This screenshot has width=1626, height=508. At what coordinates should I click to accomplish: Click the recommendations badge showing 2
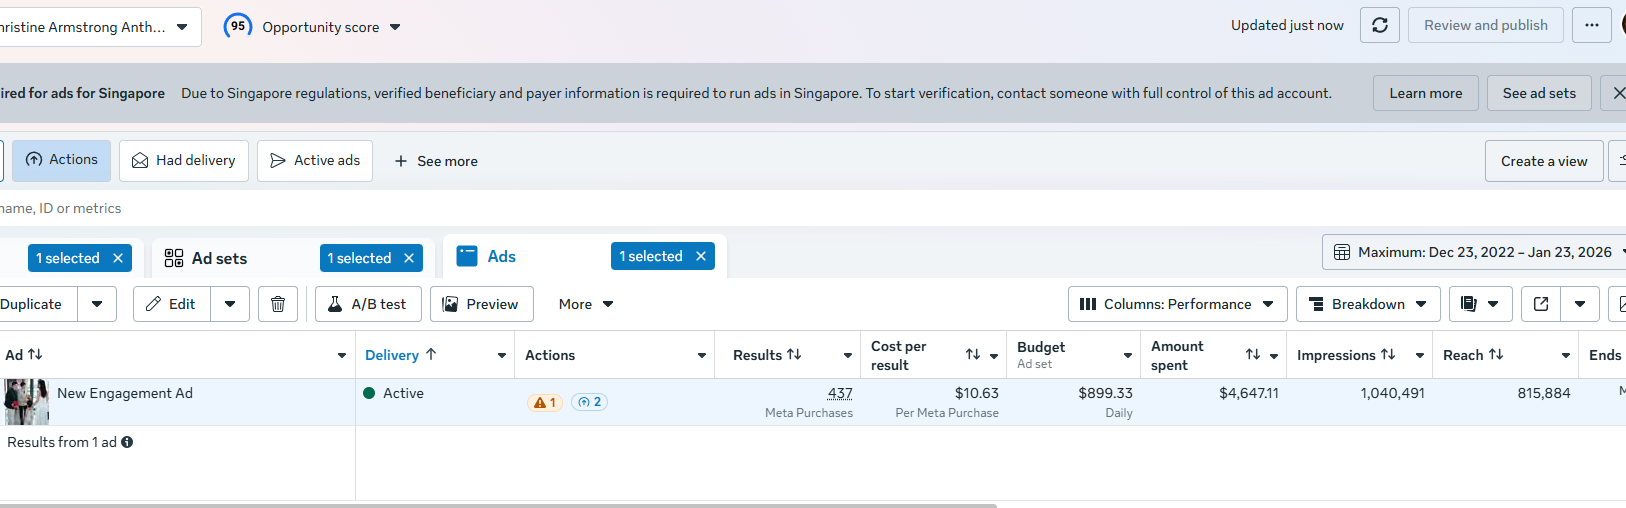589,402
